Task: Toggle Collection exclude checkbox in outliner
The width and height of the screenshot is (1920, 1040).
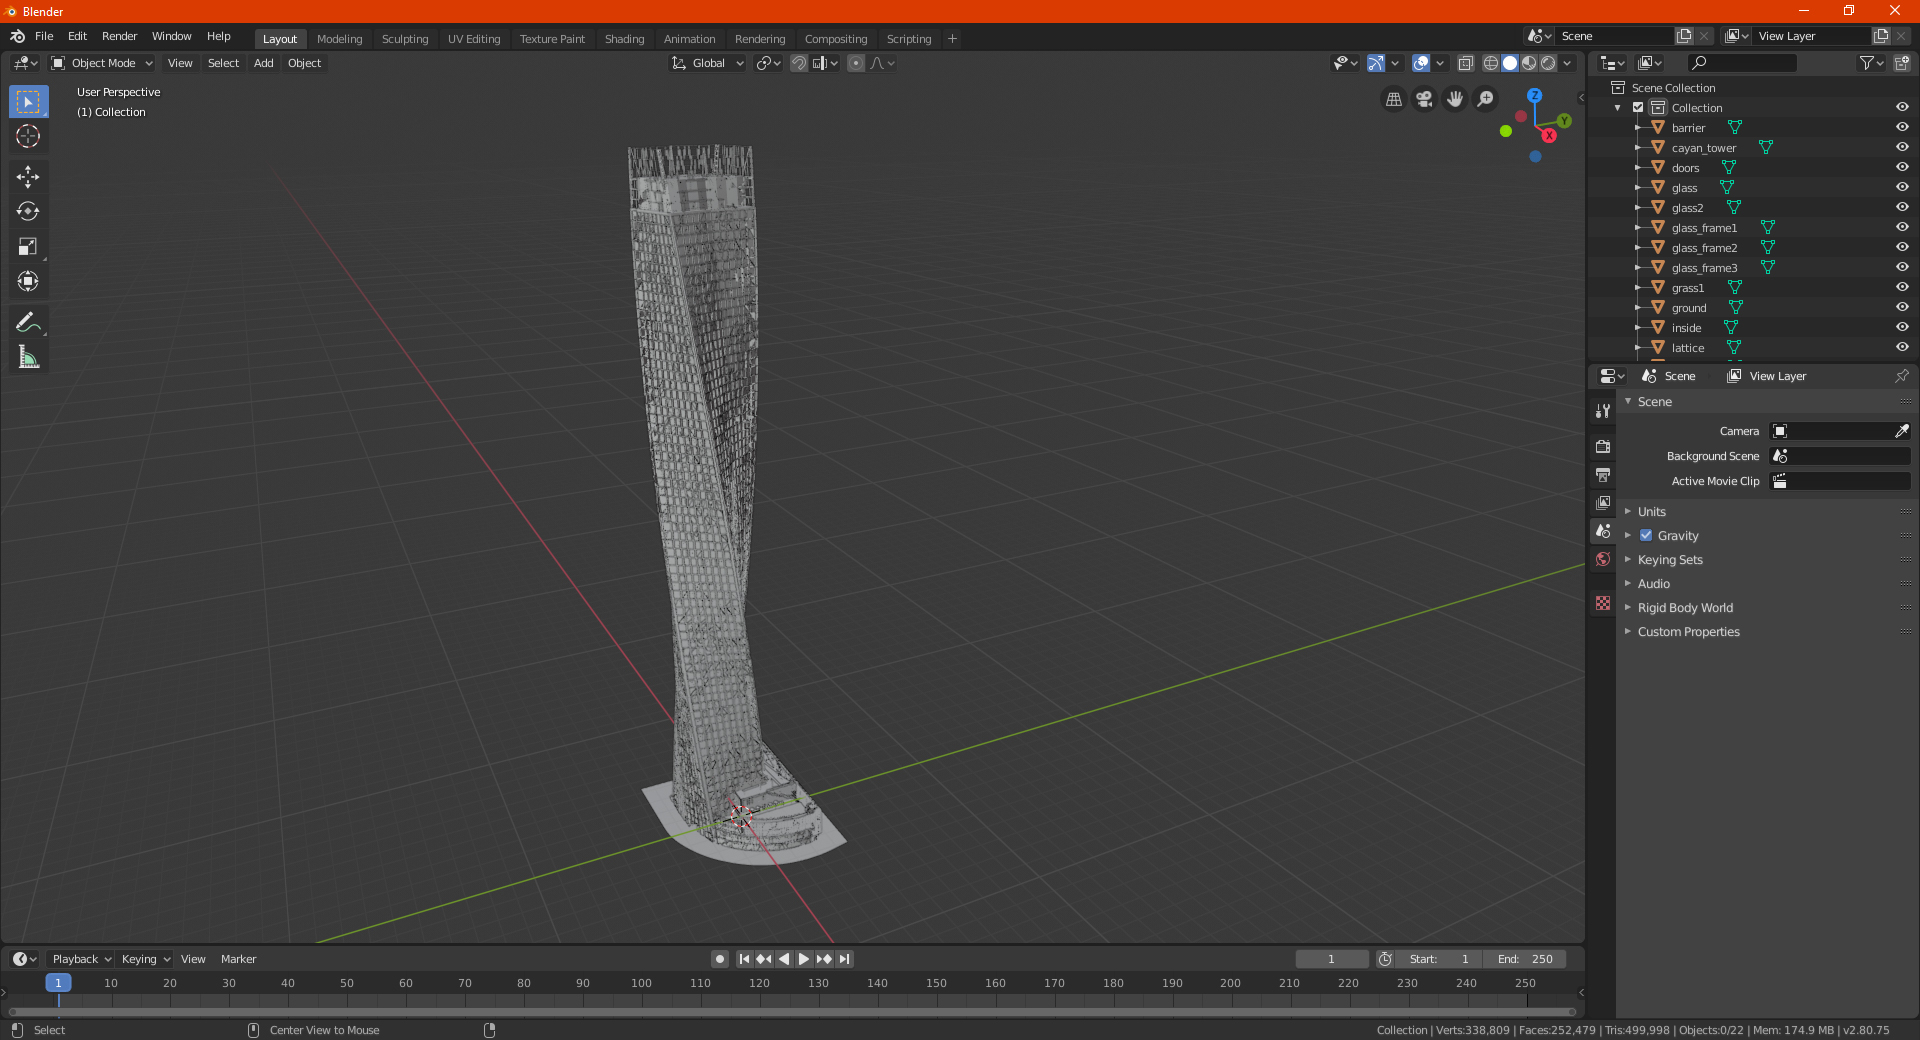Action: [1638, 107]
